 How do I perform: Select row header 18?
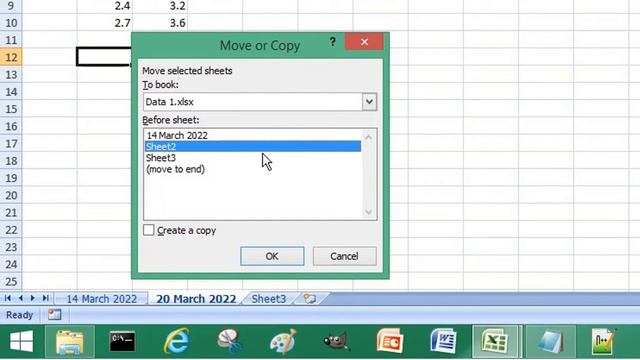pos(11,161)
